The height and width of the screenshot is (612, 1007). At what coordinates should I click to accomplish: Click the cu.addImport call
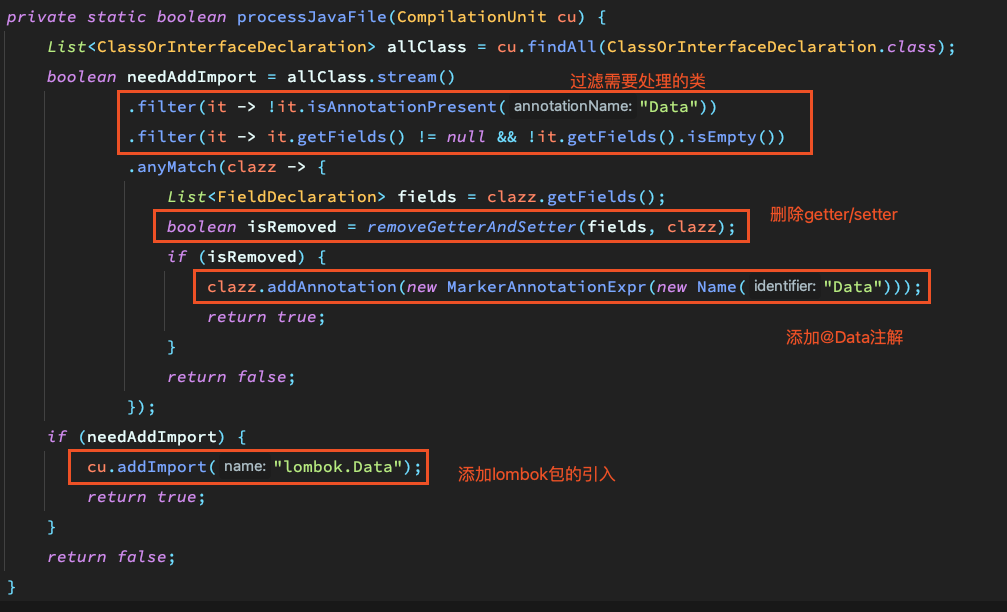(x=146, y=467)
